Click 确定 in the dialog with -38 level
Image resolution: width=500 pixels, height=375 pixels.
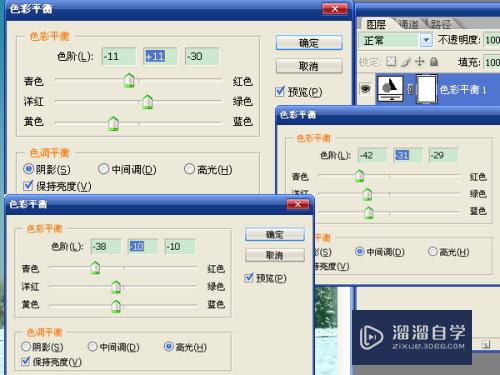275,235
